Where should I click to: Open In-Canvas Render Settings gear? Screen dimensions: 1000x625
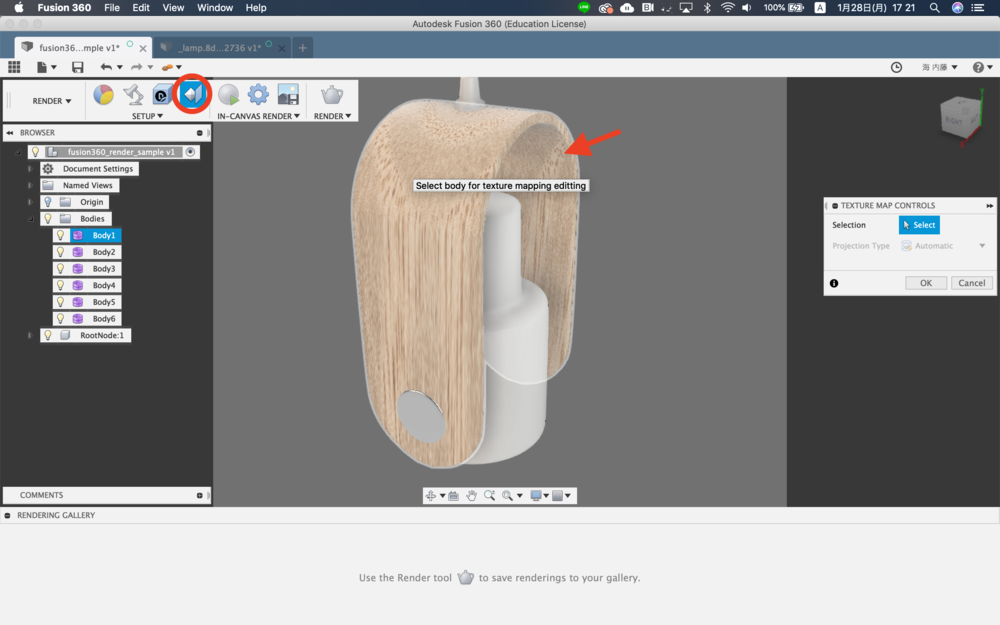[x=258, y=95]
